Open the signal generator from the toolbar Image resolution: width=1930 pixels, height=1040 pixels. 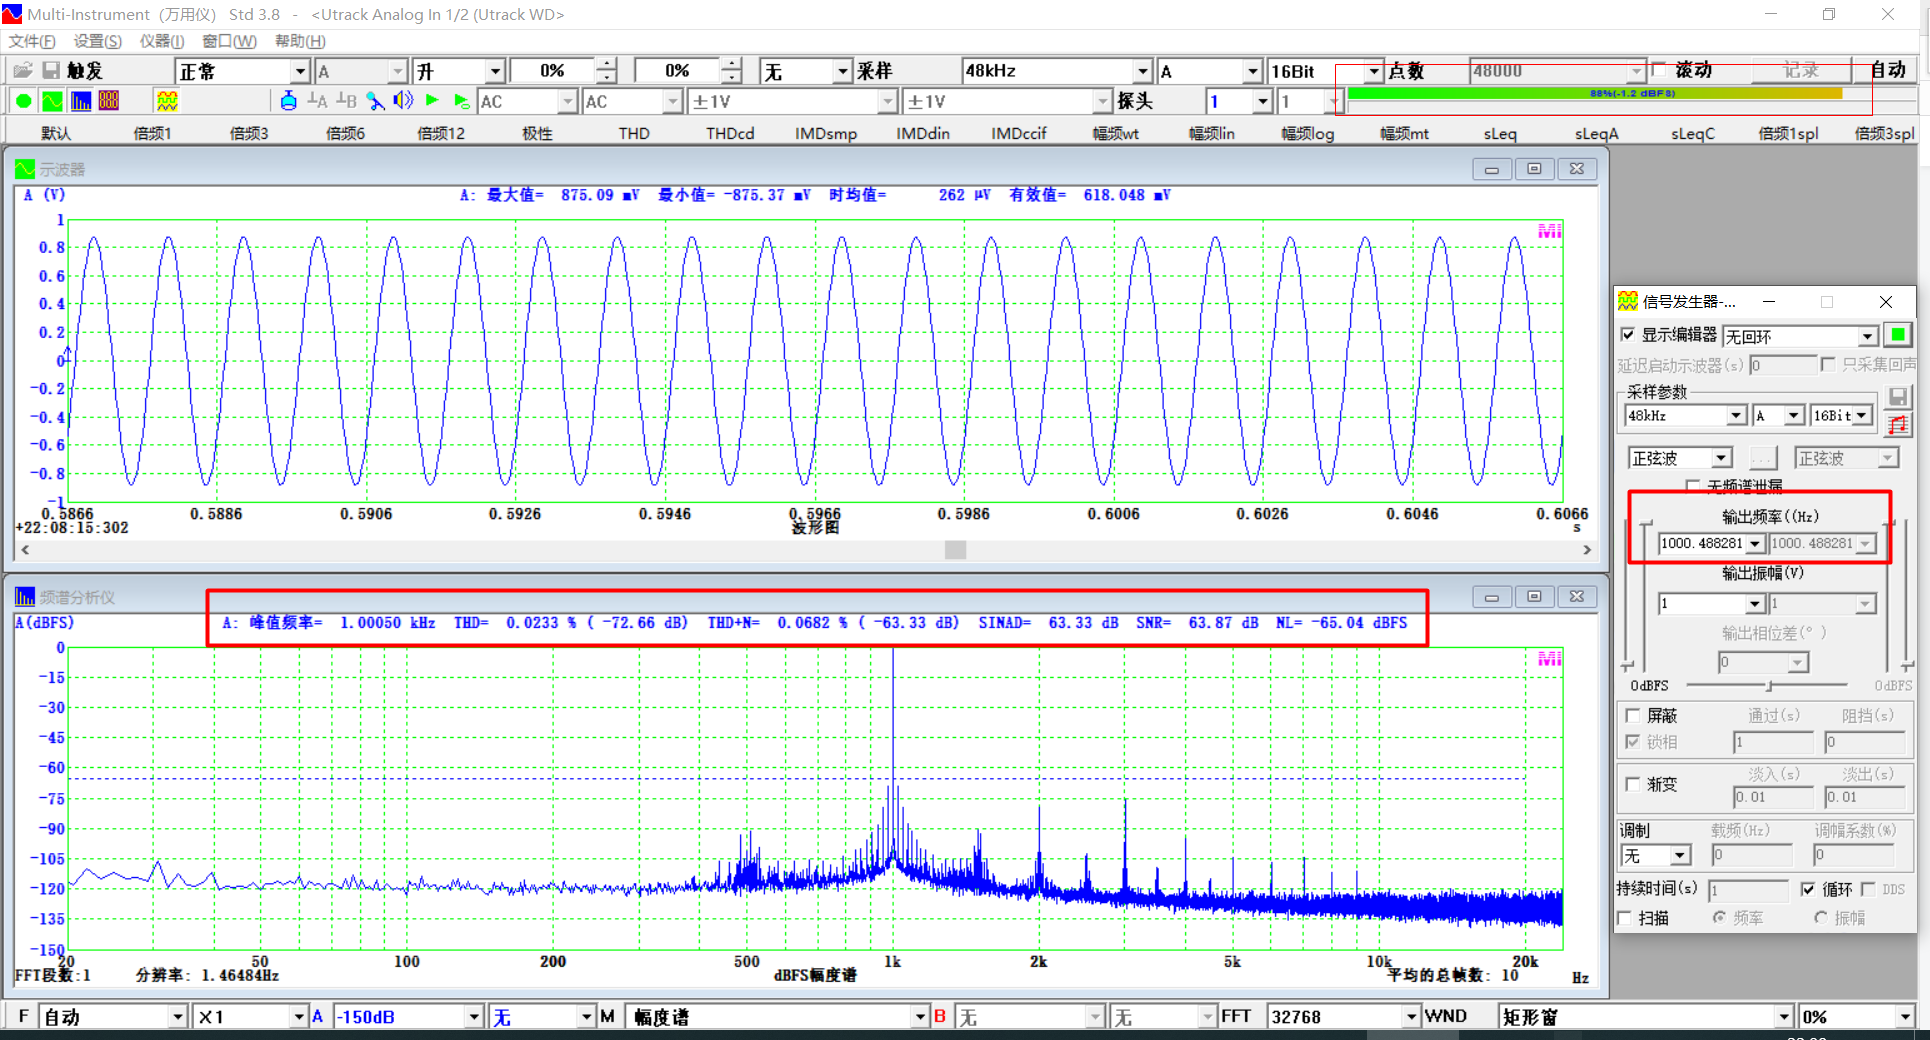click(168, 100)
